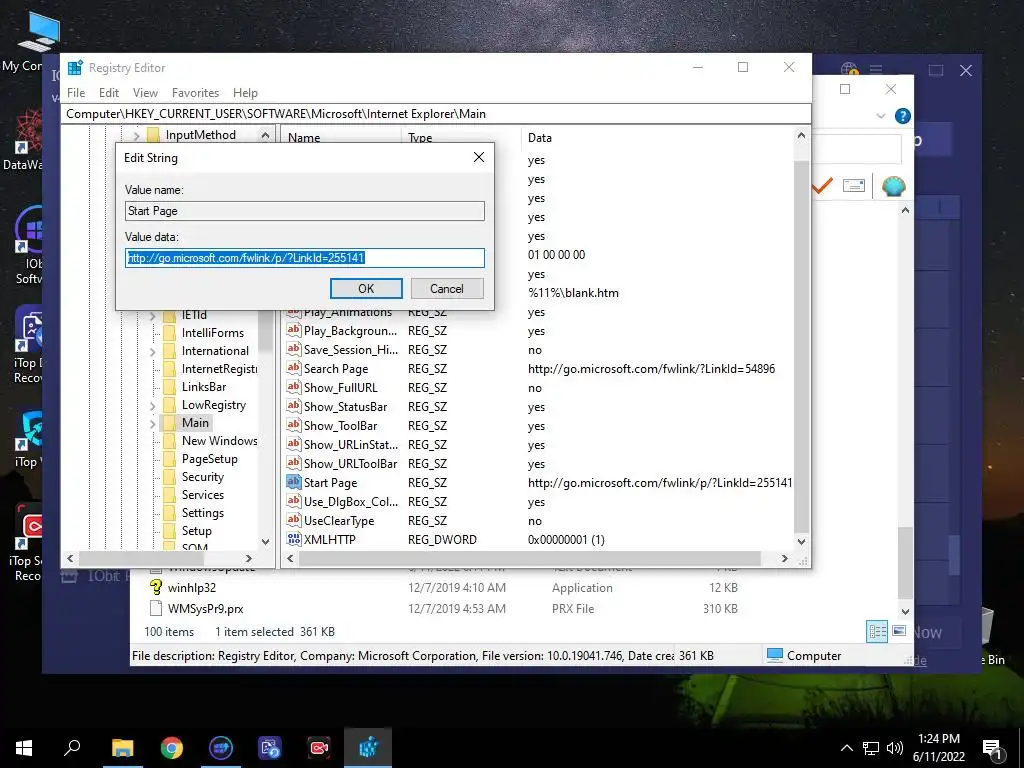The height and width of the screenshot is (768, 1024).
Task: Select the IntelliForms folder icon
Action: click(169, 333)
